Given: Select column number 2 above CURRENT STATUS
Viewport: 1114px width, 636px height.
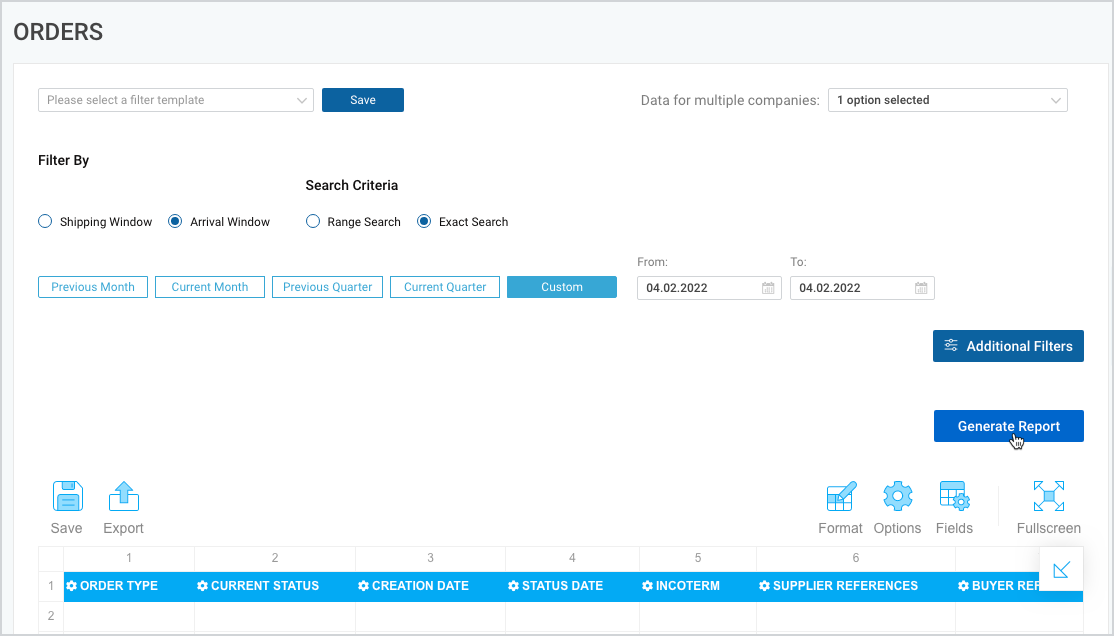Looking at the screenshot, I should click(x=275, y=559).
